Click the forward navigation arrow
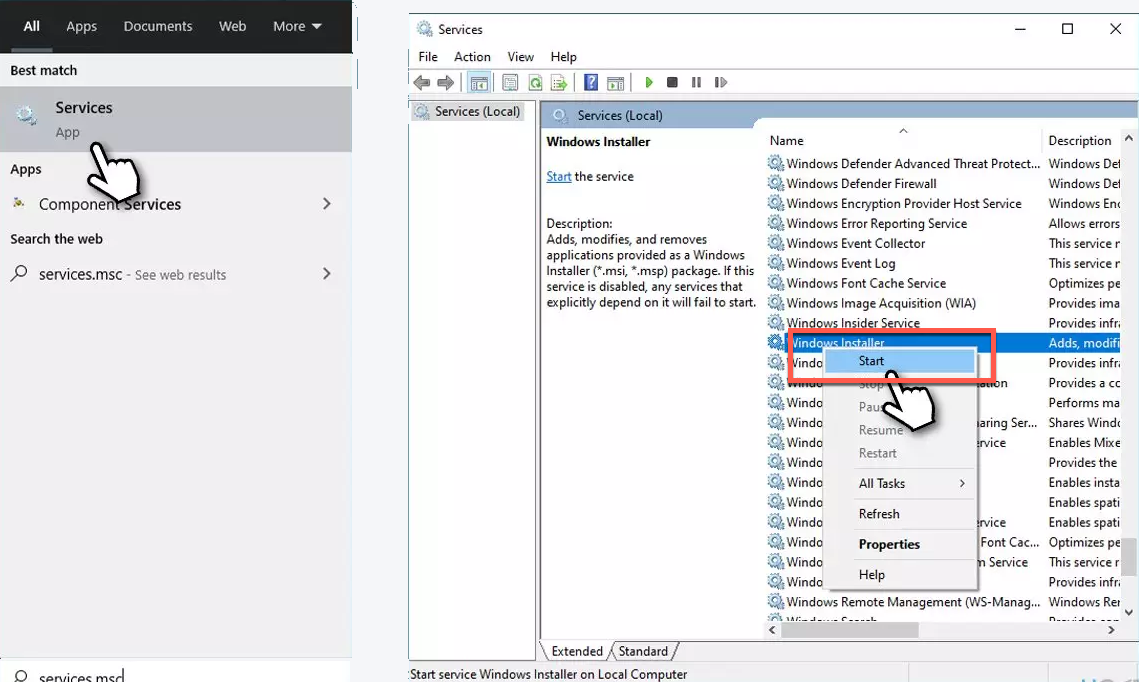Screen dimensions: 1139x682 click(x=446, y=82)
